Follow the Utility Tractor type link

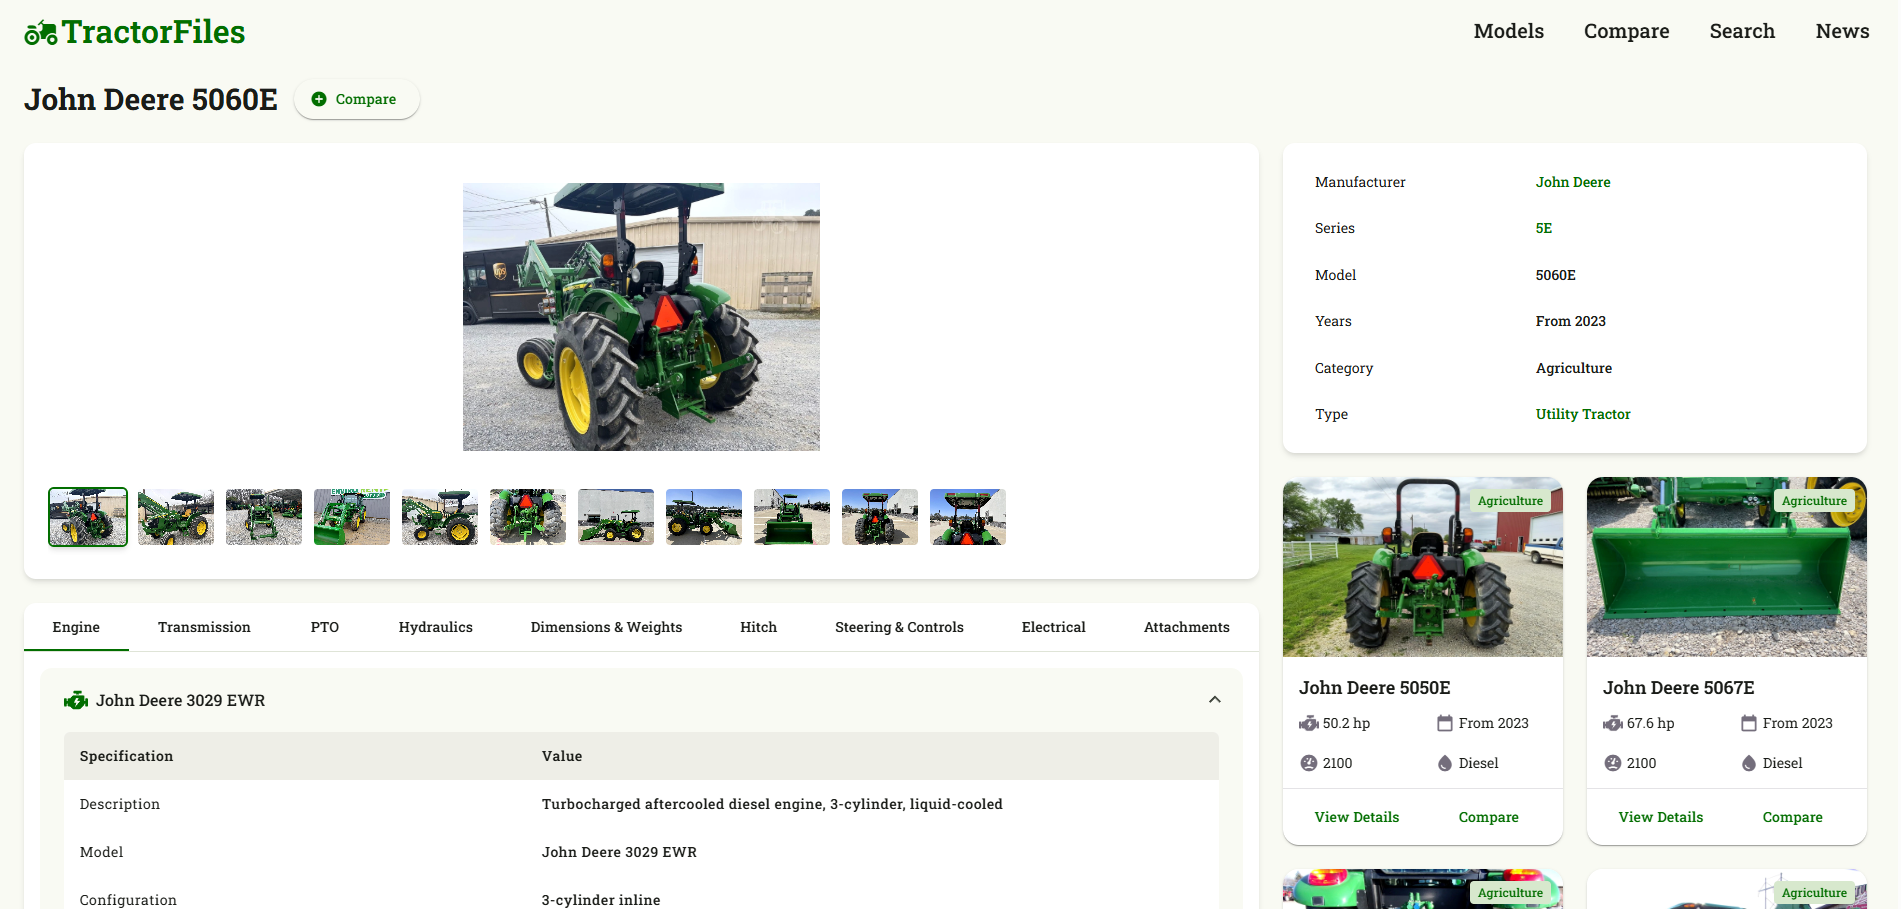pos(1582,414)
